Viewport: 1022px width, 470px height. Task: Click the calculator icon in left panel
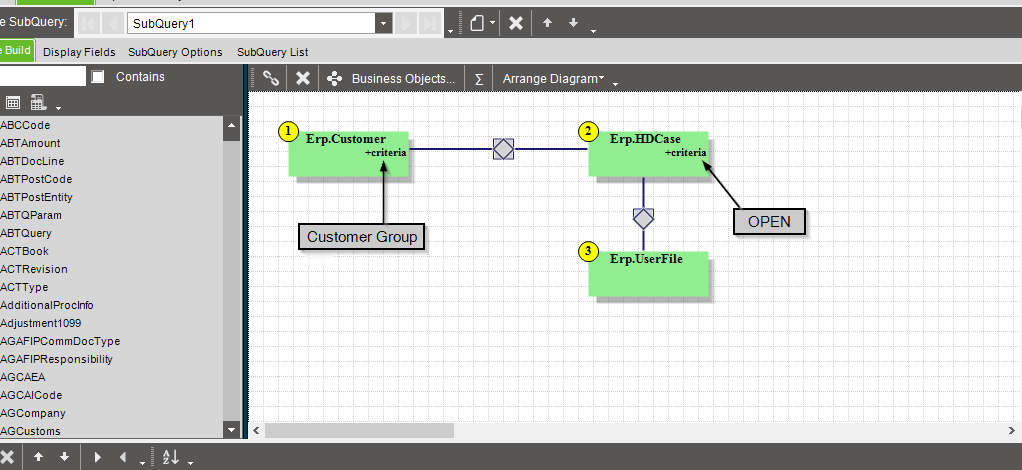[x=38, y=102]
